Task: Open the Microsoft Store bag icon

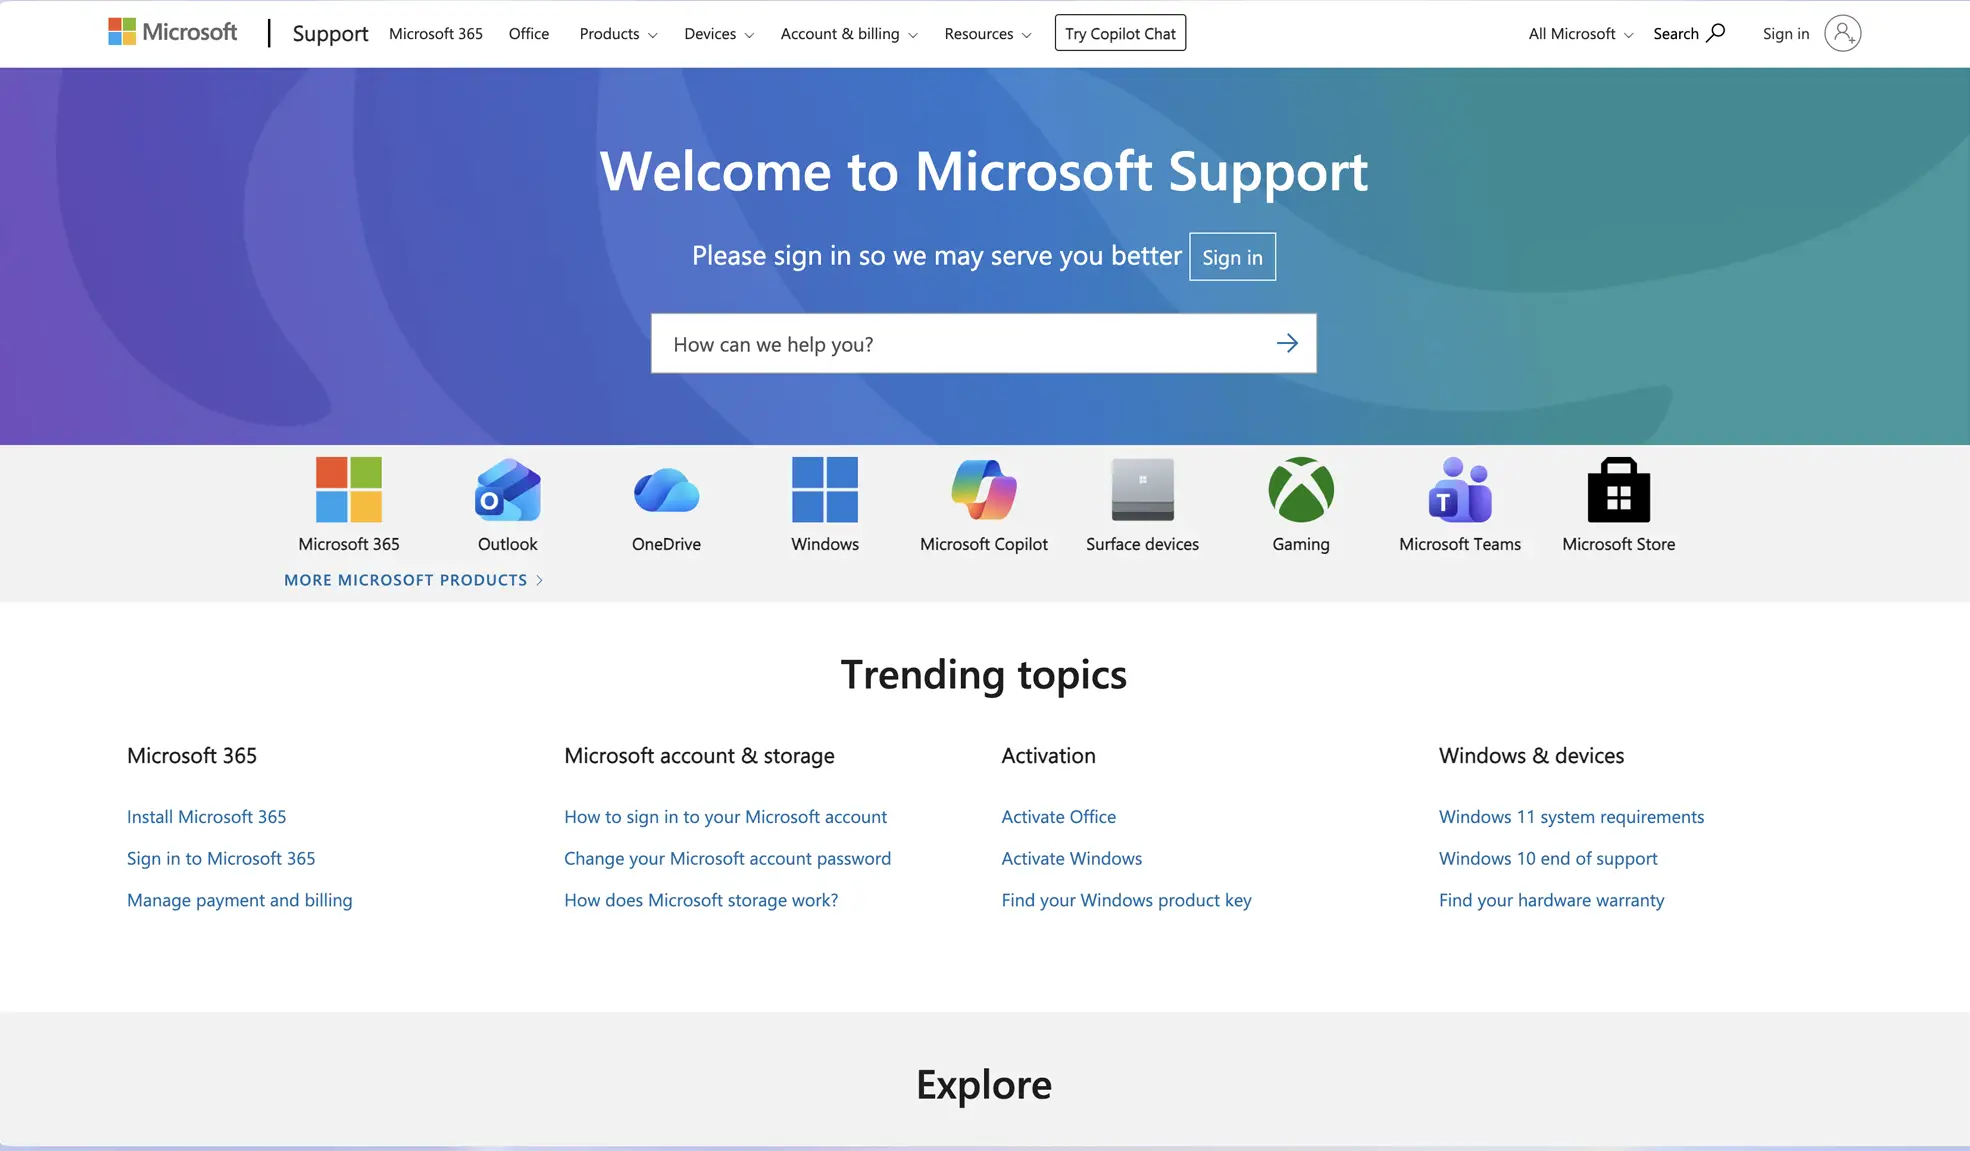Action: click(1618, 490)
